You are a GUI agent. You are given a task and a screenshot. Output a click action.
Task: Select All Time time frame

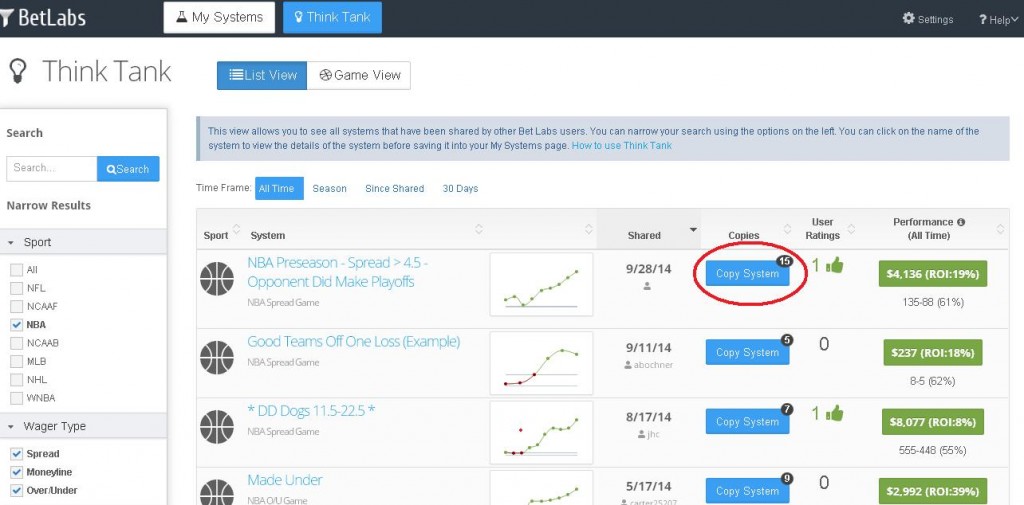(279, 188)
